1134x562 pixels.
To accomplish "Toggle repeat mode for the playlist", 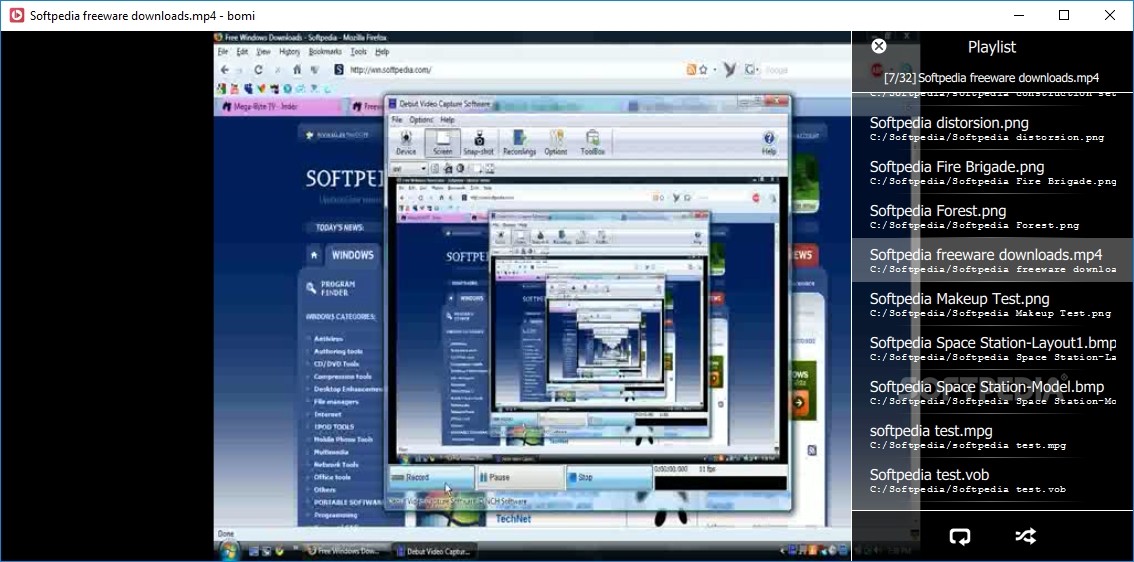I will point(960,536).
